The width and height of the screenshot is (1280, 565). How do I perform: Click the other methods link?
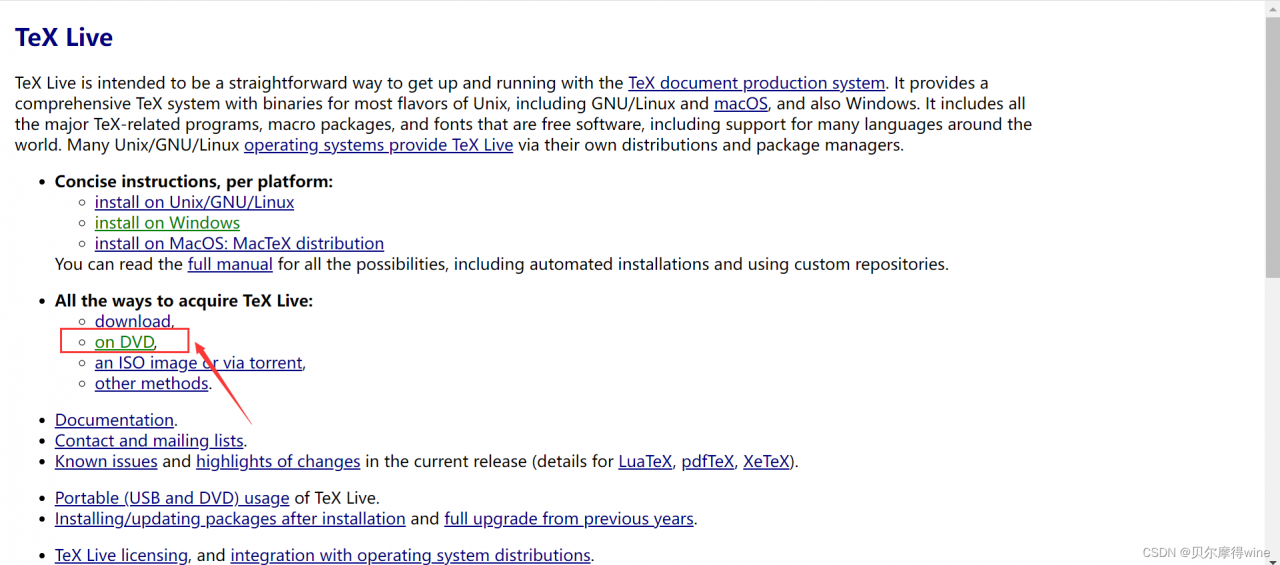point(151,384)
